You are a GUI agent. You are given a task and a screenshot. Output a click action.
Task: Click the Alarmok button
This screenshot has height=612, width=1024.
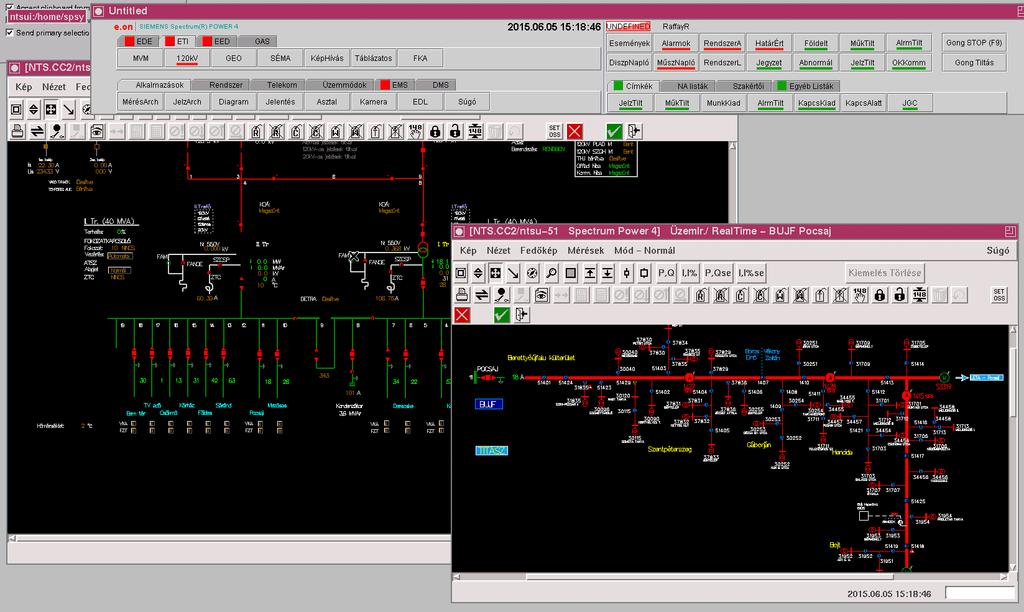676,43
